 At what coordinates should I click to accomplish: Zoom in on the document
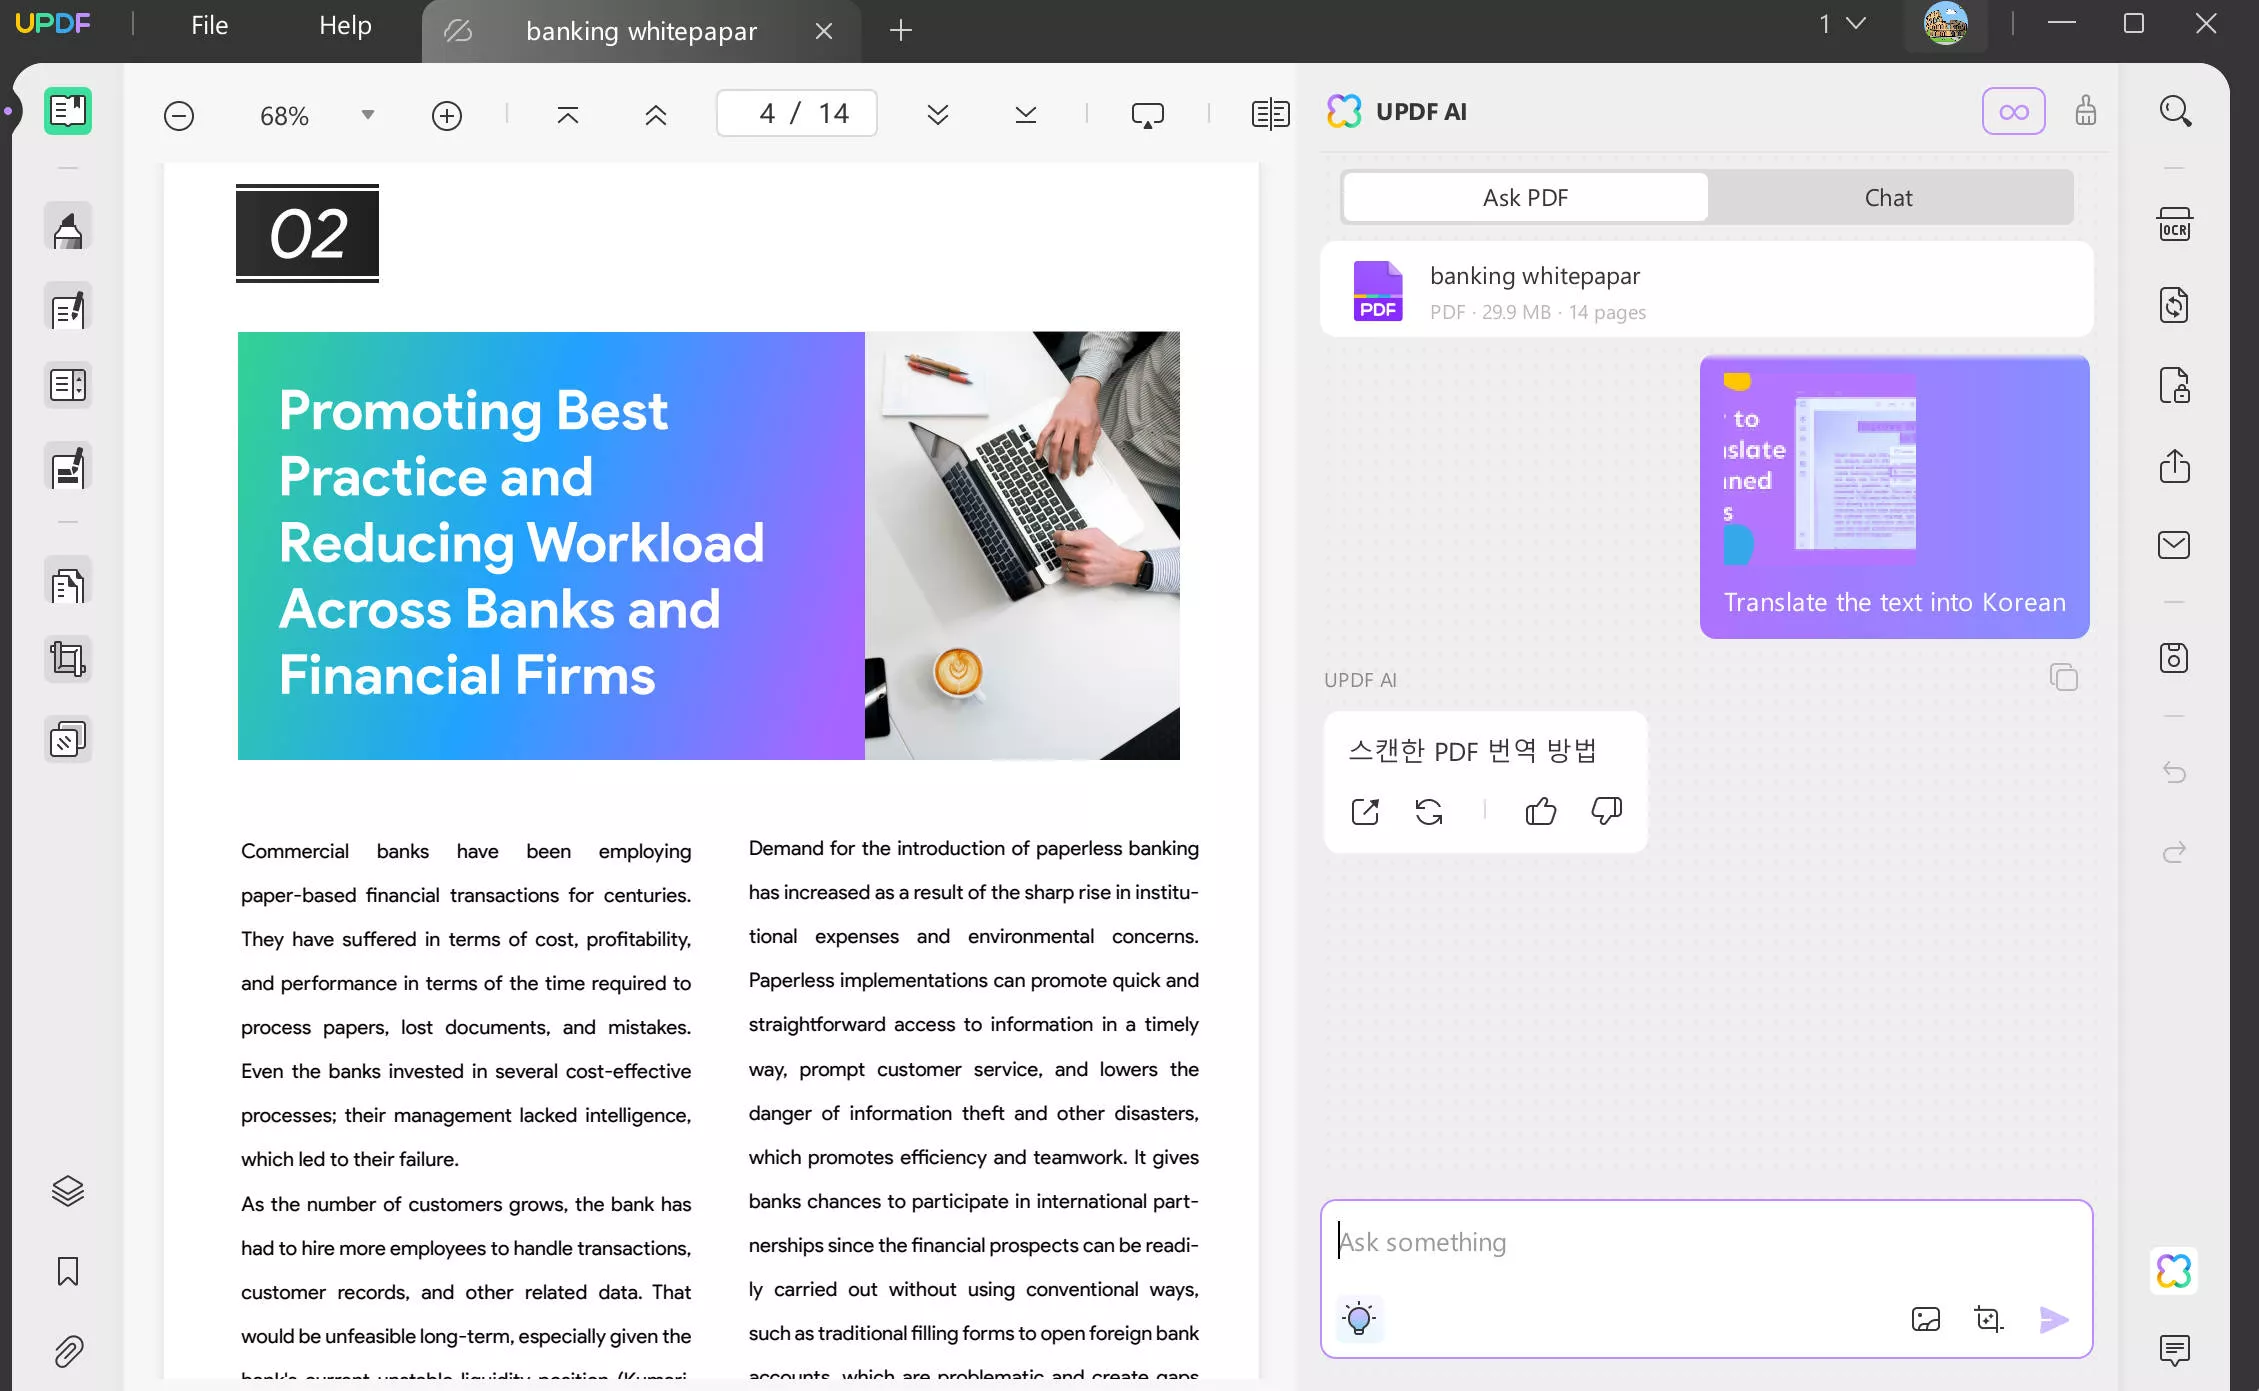[447, 116]
